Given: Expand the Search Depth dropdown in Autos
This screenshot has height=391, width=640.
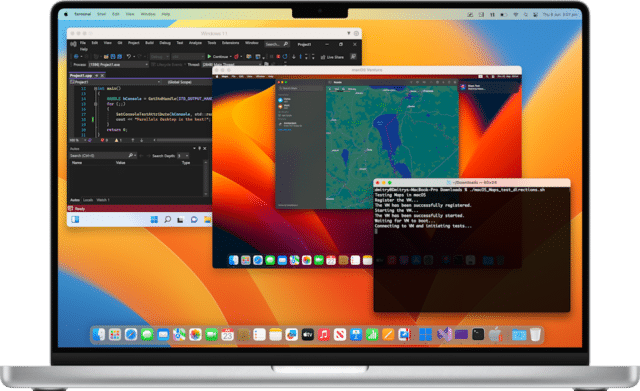Looking at the screenshot, I should click(x=183, y=156).
